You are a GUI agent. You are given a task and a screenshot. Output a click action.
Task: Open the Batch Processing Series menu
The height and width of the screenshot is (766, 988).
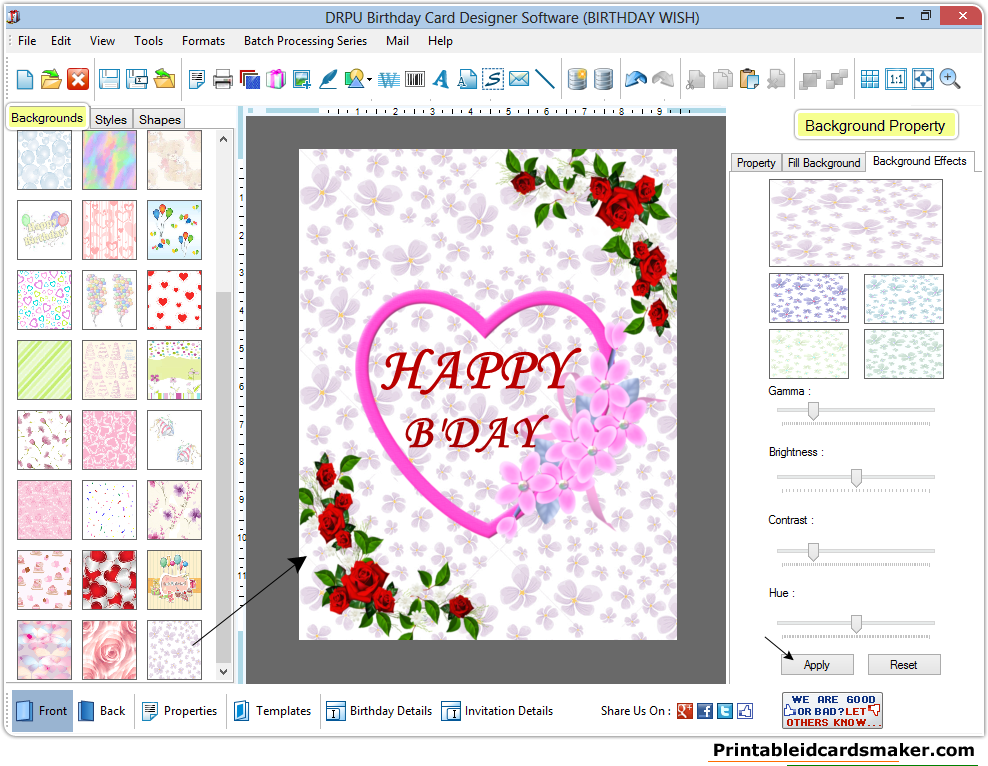click(305, 41)
